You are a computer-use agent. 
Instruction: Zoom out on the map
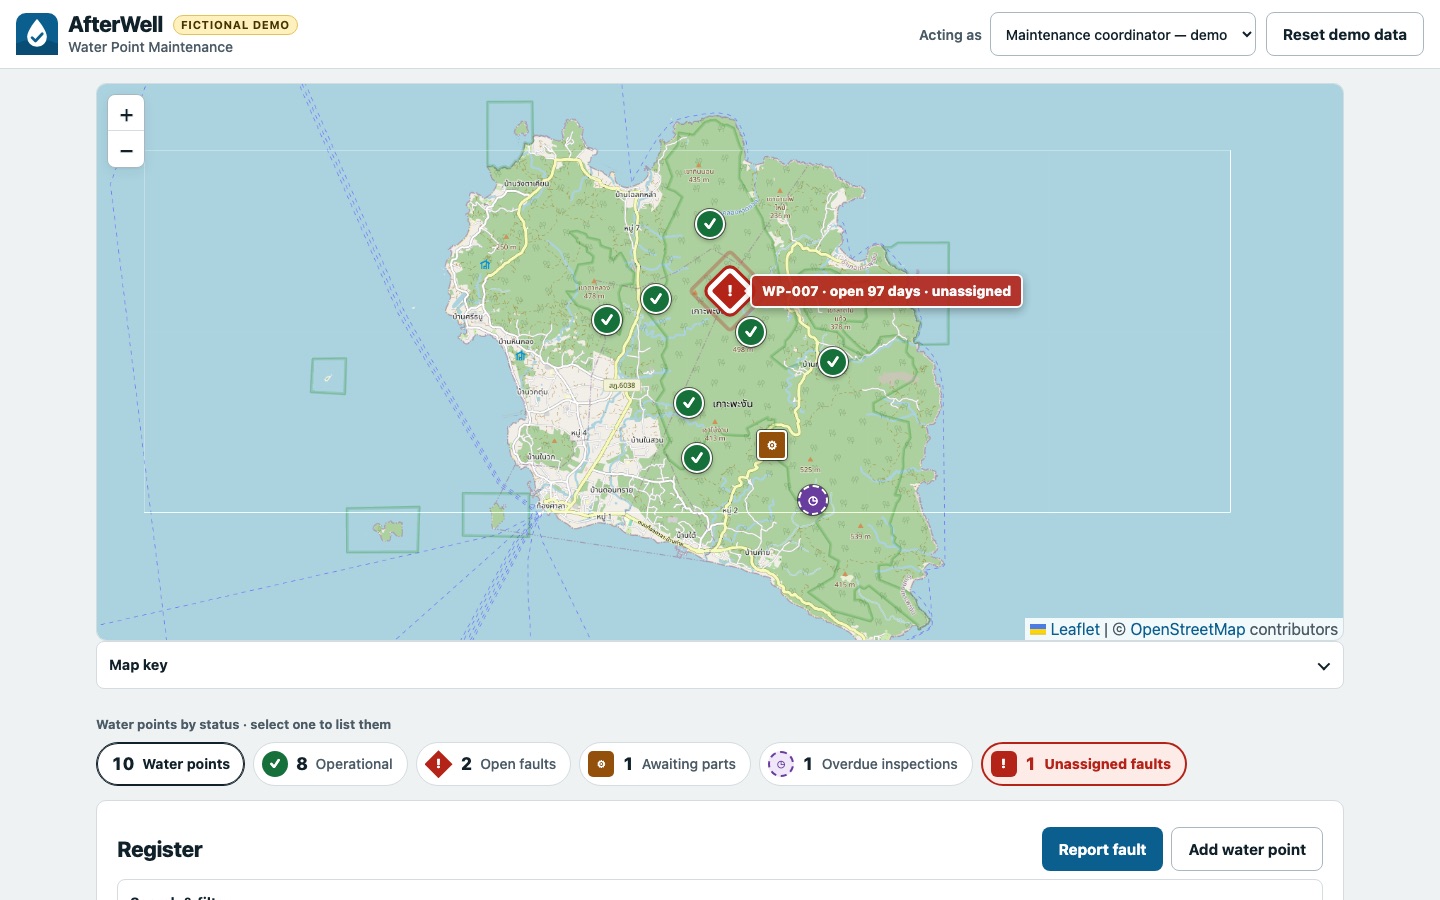pyautogui.click(x=126, y=150)
